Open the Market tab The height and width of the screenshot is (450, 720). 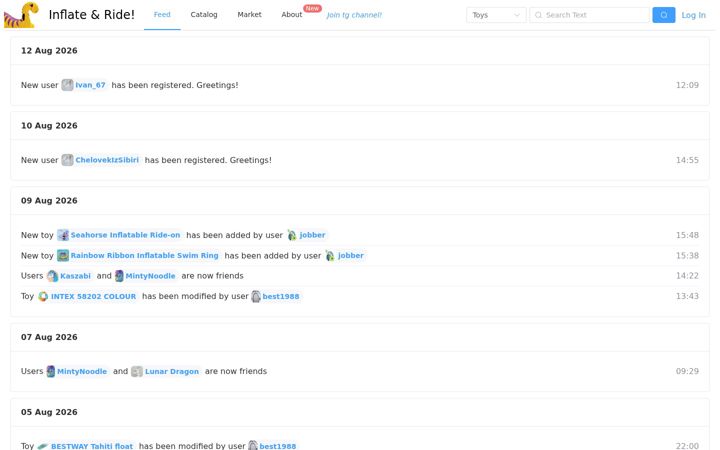249,15
